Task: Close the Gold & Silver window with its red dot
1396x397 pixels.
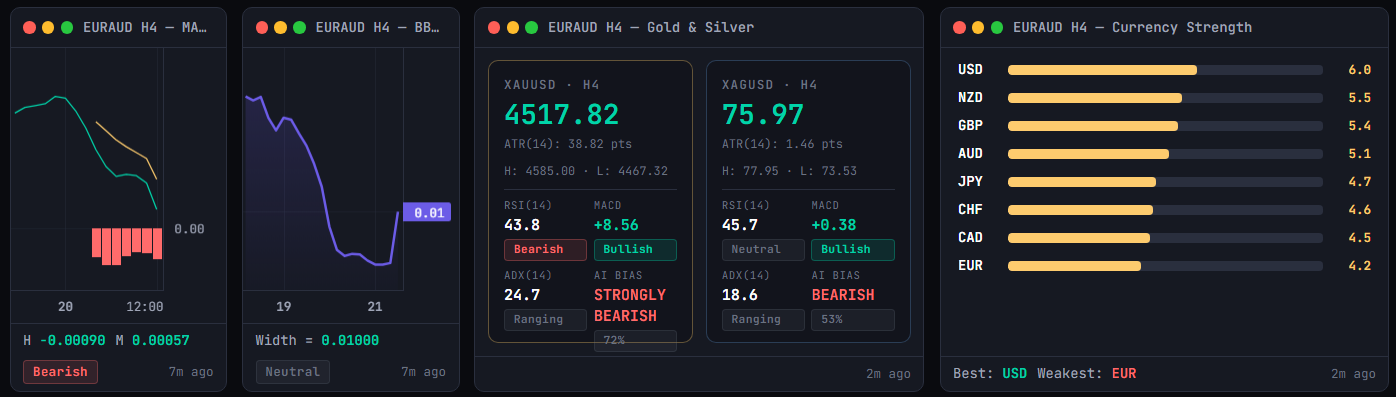Action: click(495, 28)
